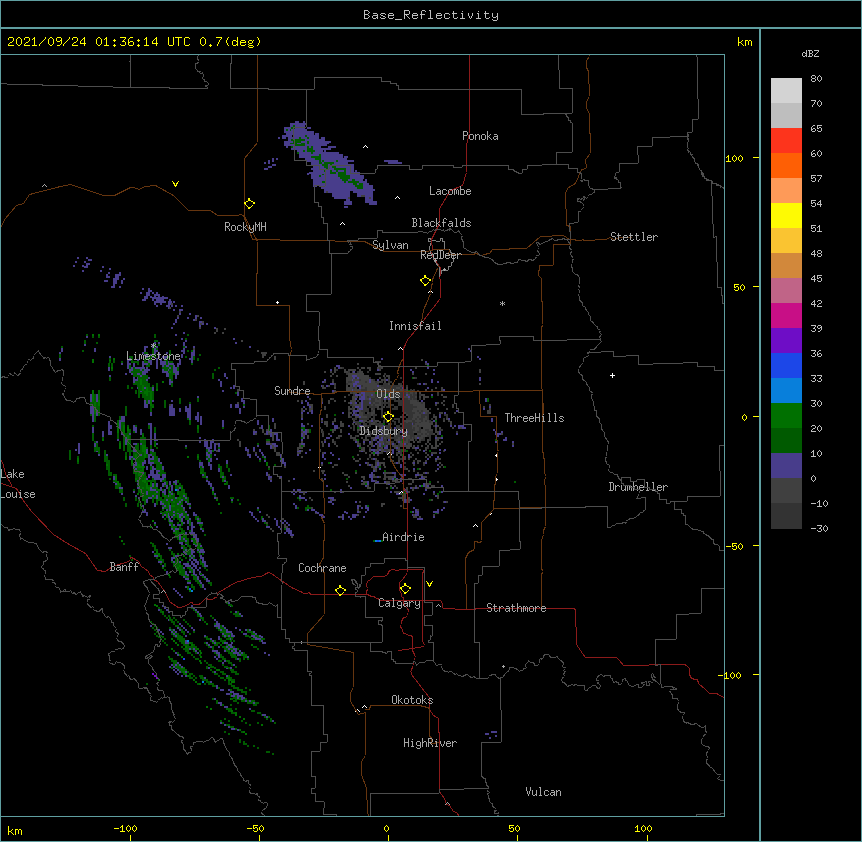
Task: Click the white plus marker north of Drumheller
Action: coord(612,375)
